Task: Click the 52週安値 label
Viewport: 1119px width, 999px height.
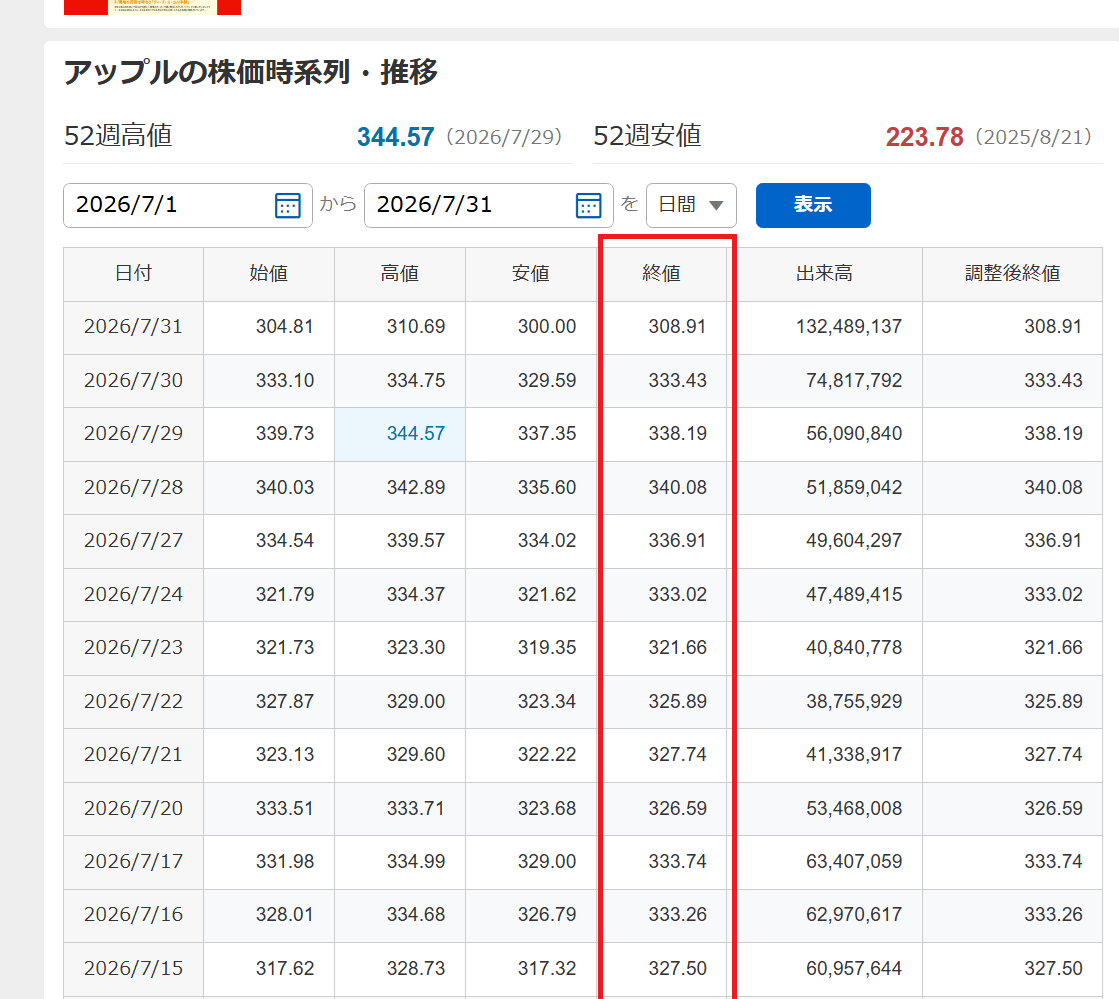Action: 647,136
